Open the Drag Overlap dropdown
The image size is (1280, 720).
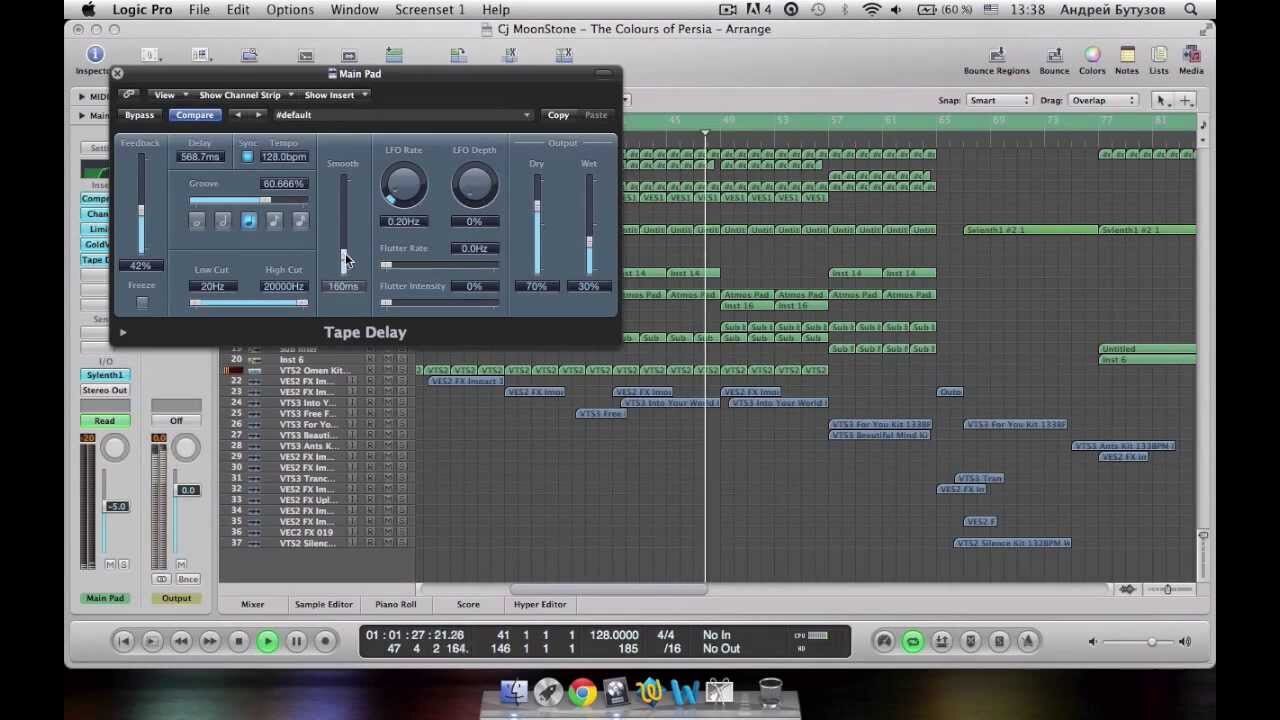1102,100
